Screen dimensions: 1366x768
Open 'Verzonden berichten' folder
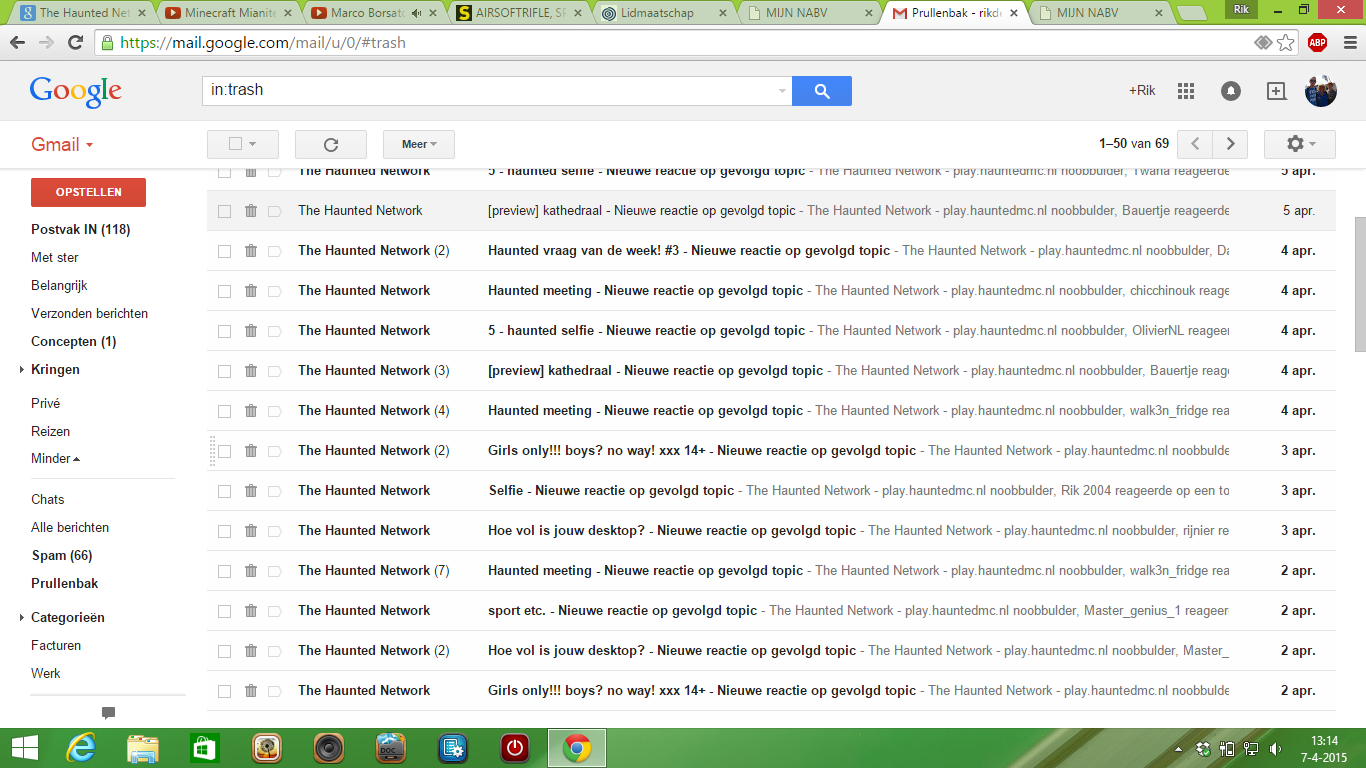pos(90,314)
